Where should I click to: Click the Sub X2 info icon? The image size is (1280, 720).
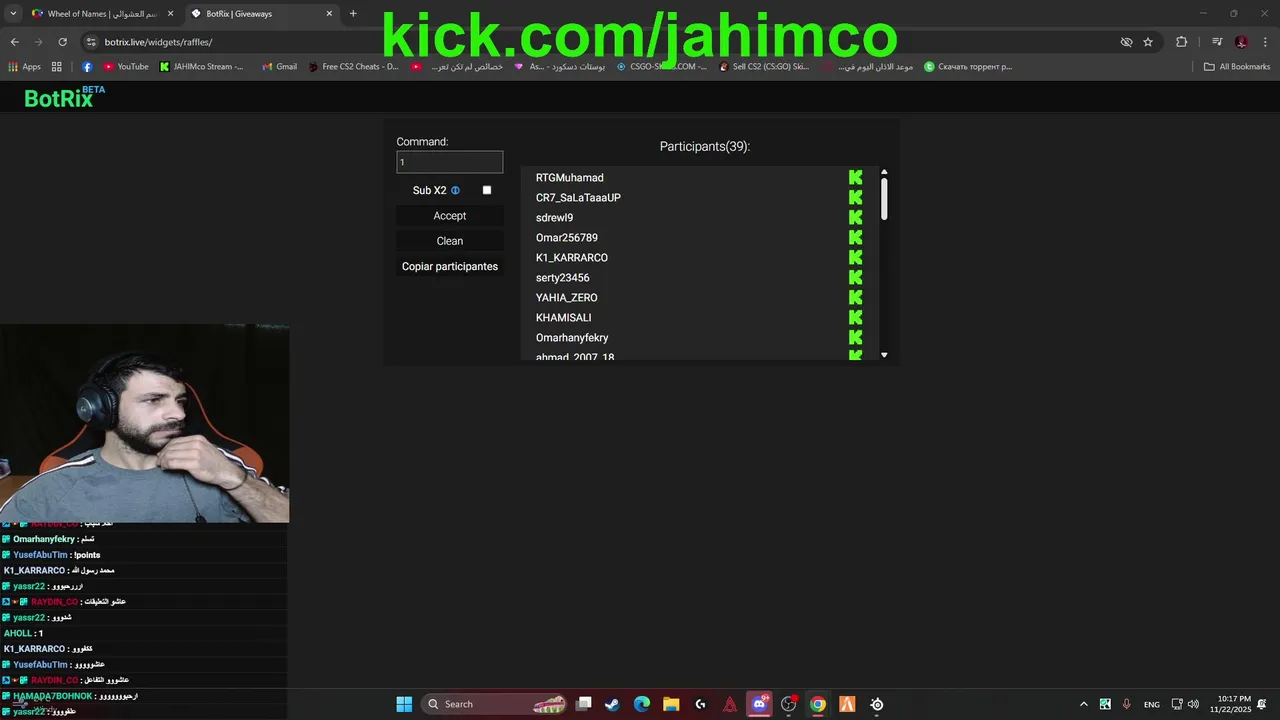[455, 190]
